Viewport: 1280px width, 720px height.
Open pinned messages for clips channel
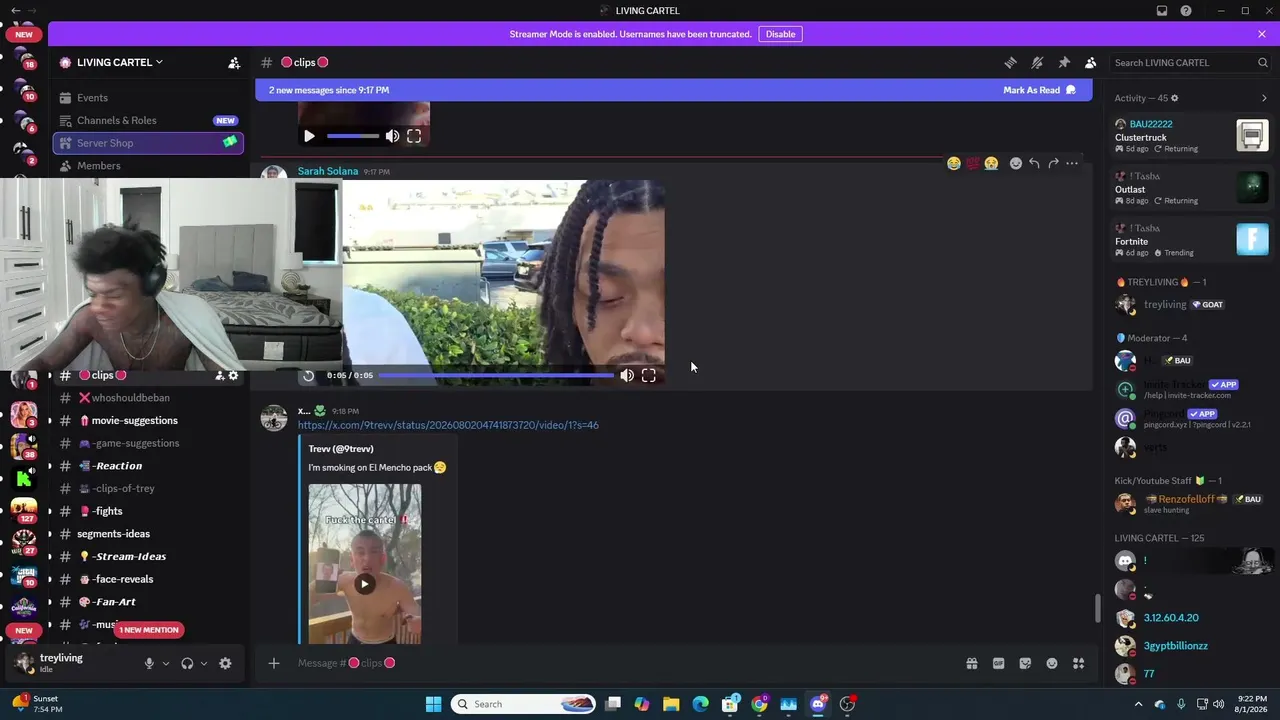pos(1064,62)
